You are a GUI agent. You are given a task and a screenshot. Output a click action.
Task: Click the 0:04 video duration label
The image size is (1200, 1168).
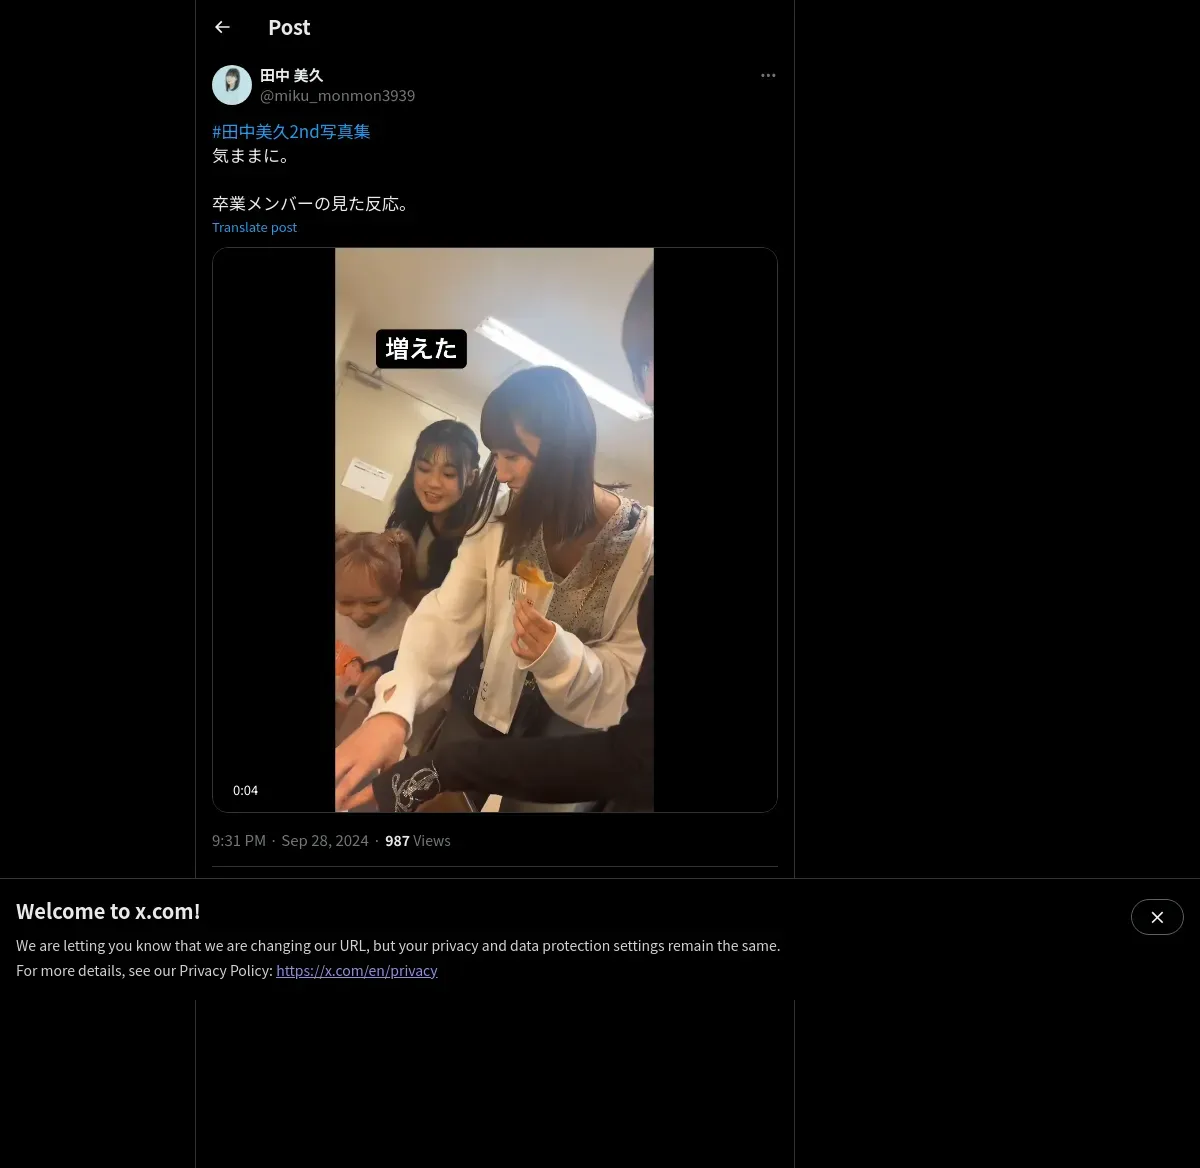(x=245, y=790)
